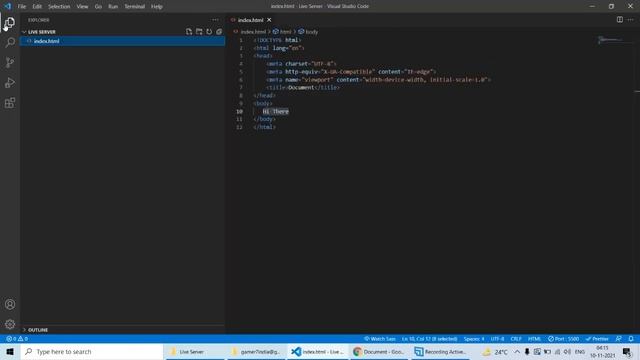Open the Windows Action Center notifications
Screen dimensions: 640x360
click(x=627, y=351)
